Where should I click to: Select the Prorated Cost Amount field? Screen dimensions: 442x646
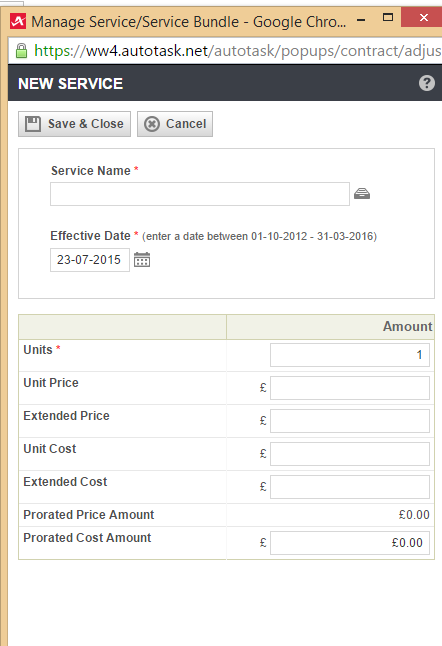350,543
